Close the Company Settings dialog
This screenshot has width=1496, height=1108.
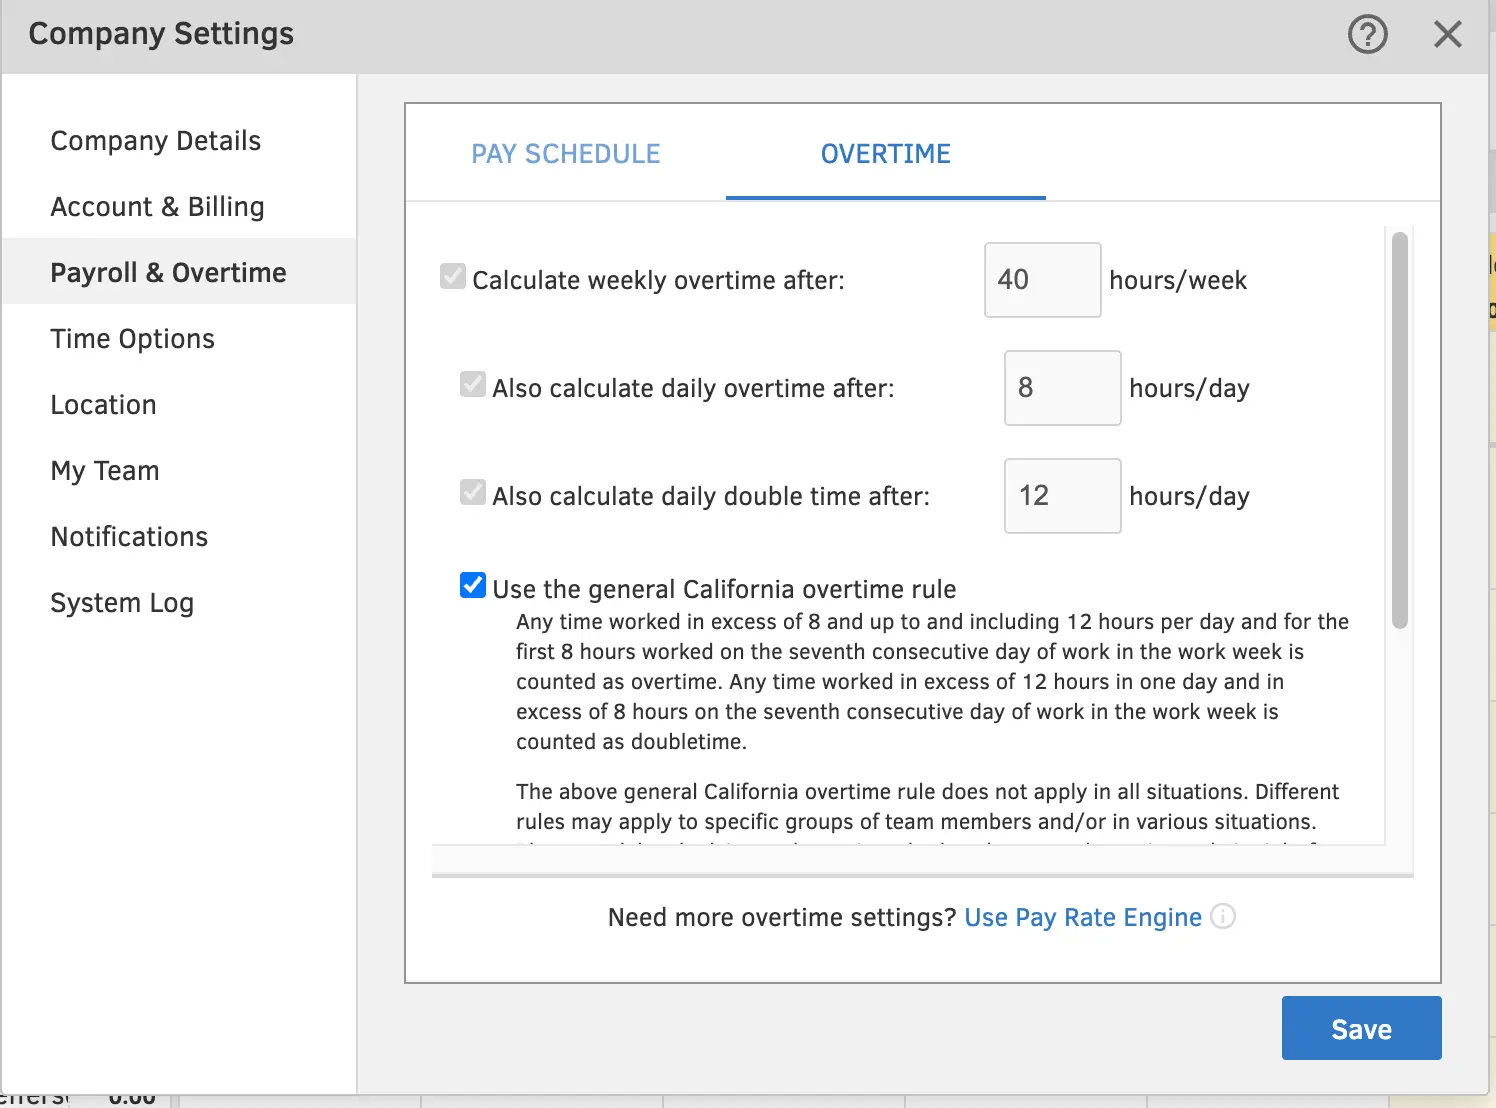tap(1447, 33)
